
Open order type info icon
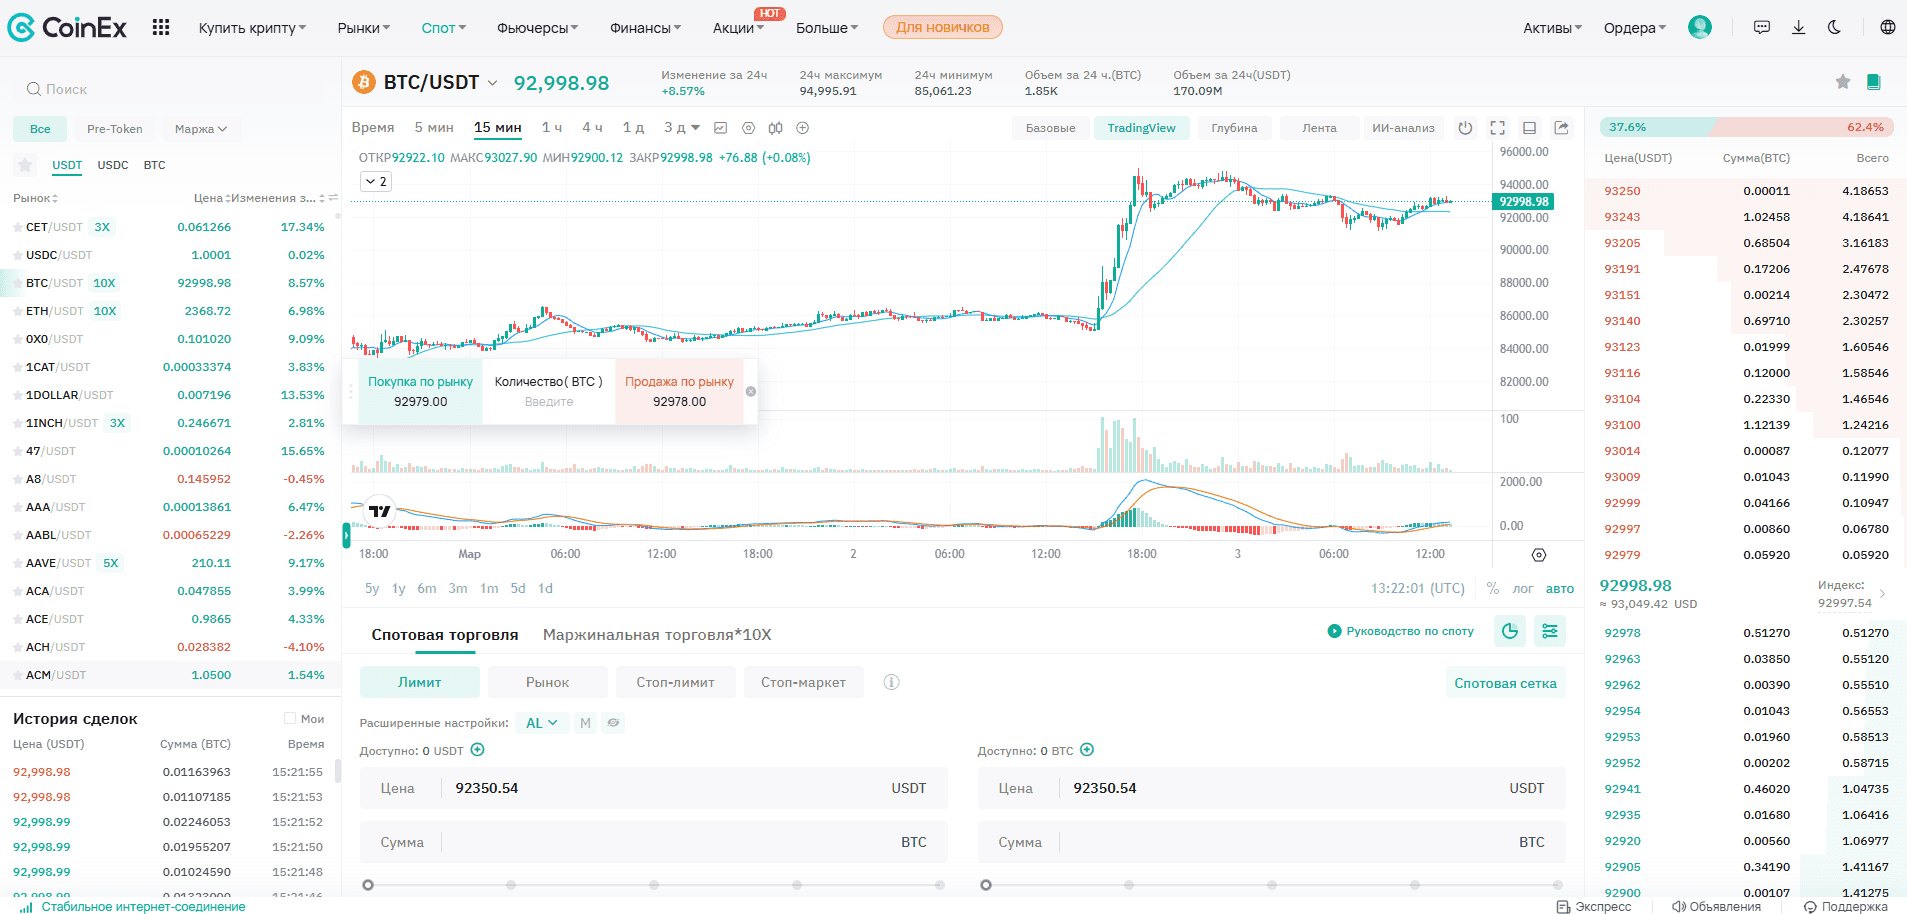pyautogui.click(x=891, y=682)
